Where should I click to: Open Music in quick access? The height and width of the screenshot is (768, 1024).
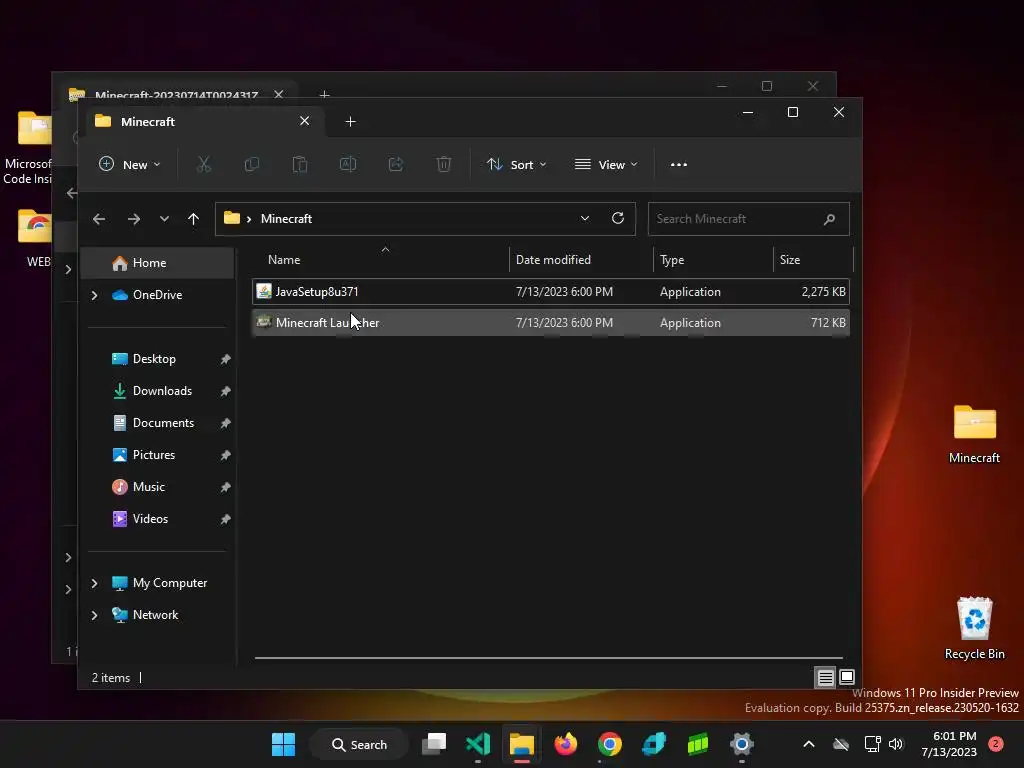[x=149, y=487]
